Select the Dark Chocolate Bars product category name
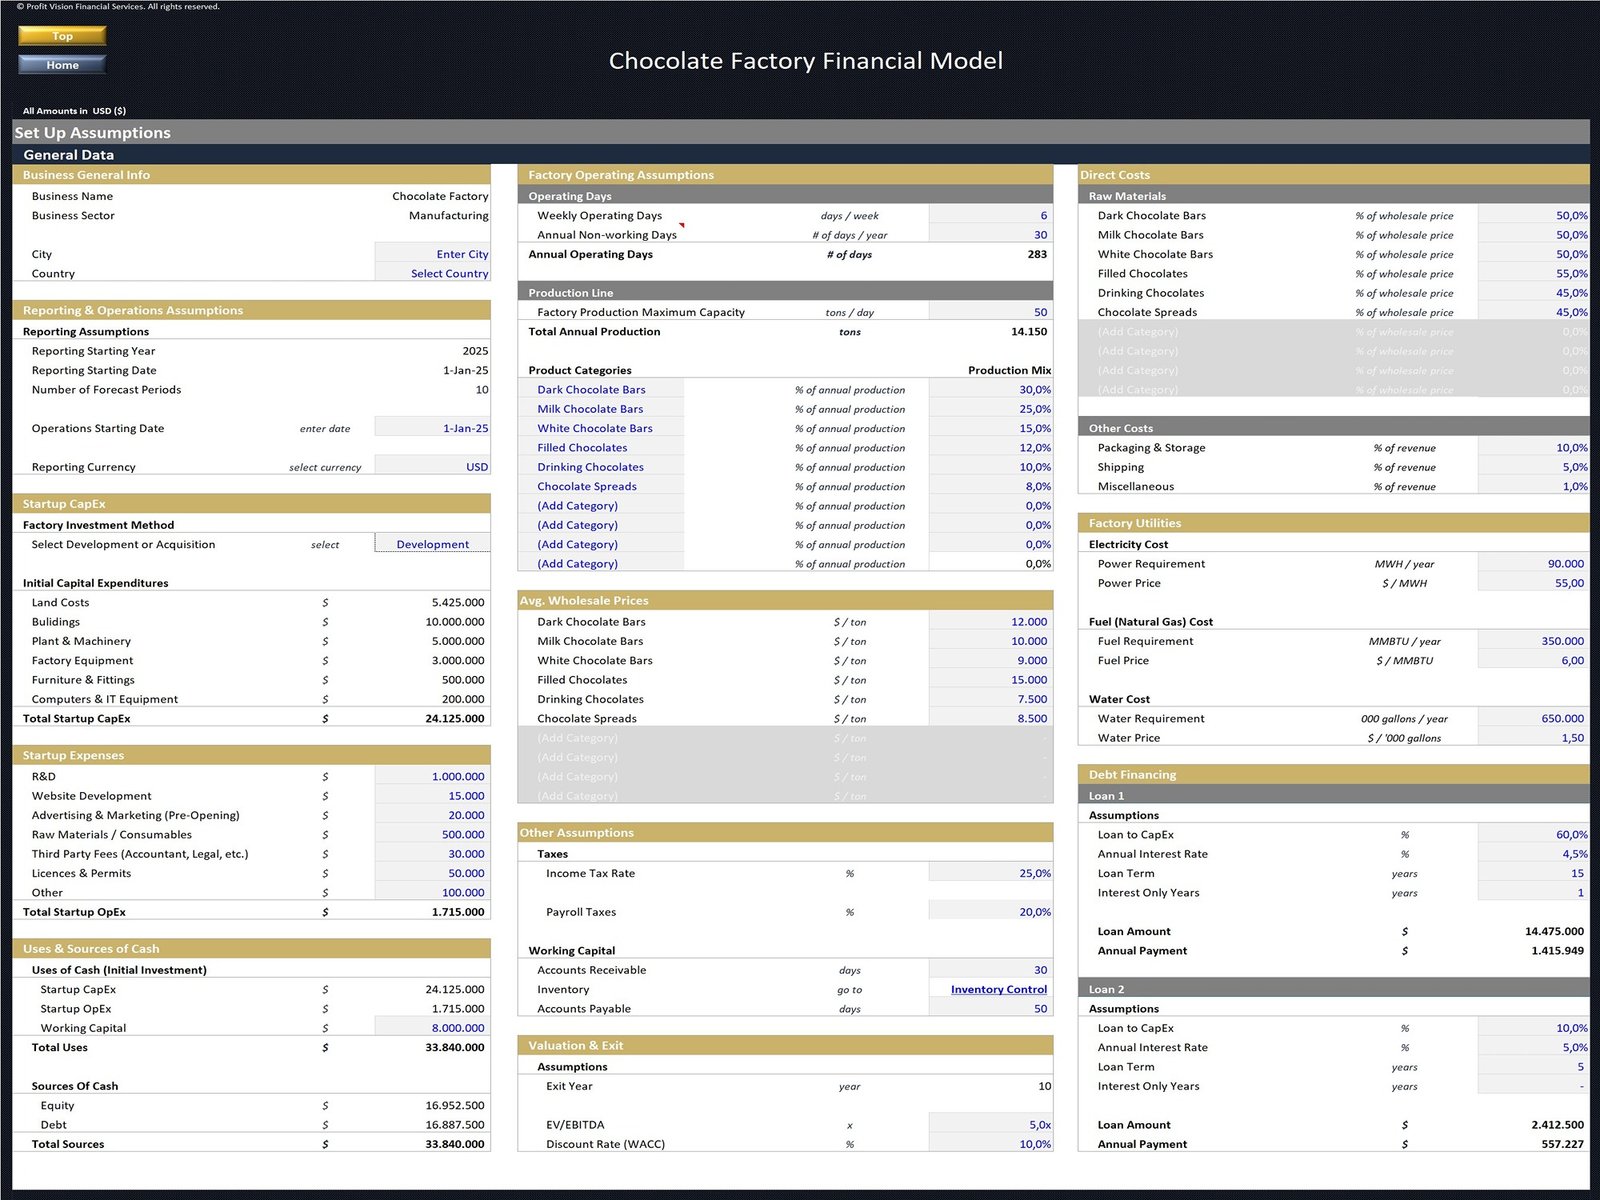The width and height of the screenshot is (1600, 1200). click(591, 390)
